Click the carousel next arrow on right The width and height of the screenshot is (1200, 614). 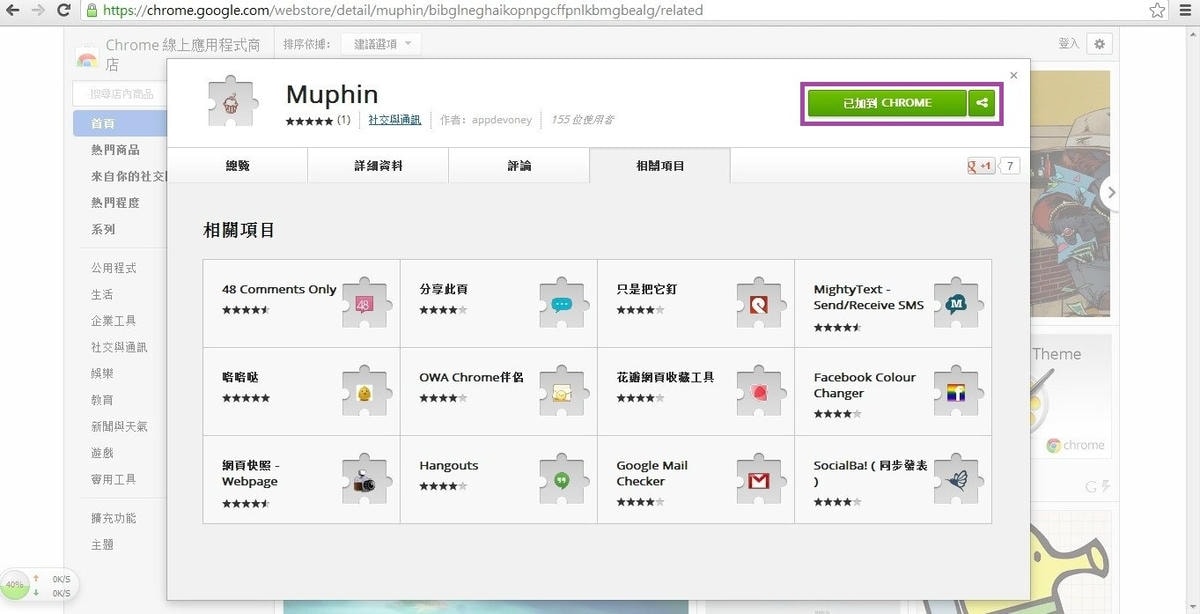(1110, 192)
